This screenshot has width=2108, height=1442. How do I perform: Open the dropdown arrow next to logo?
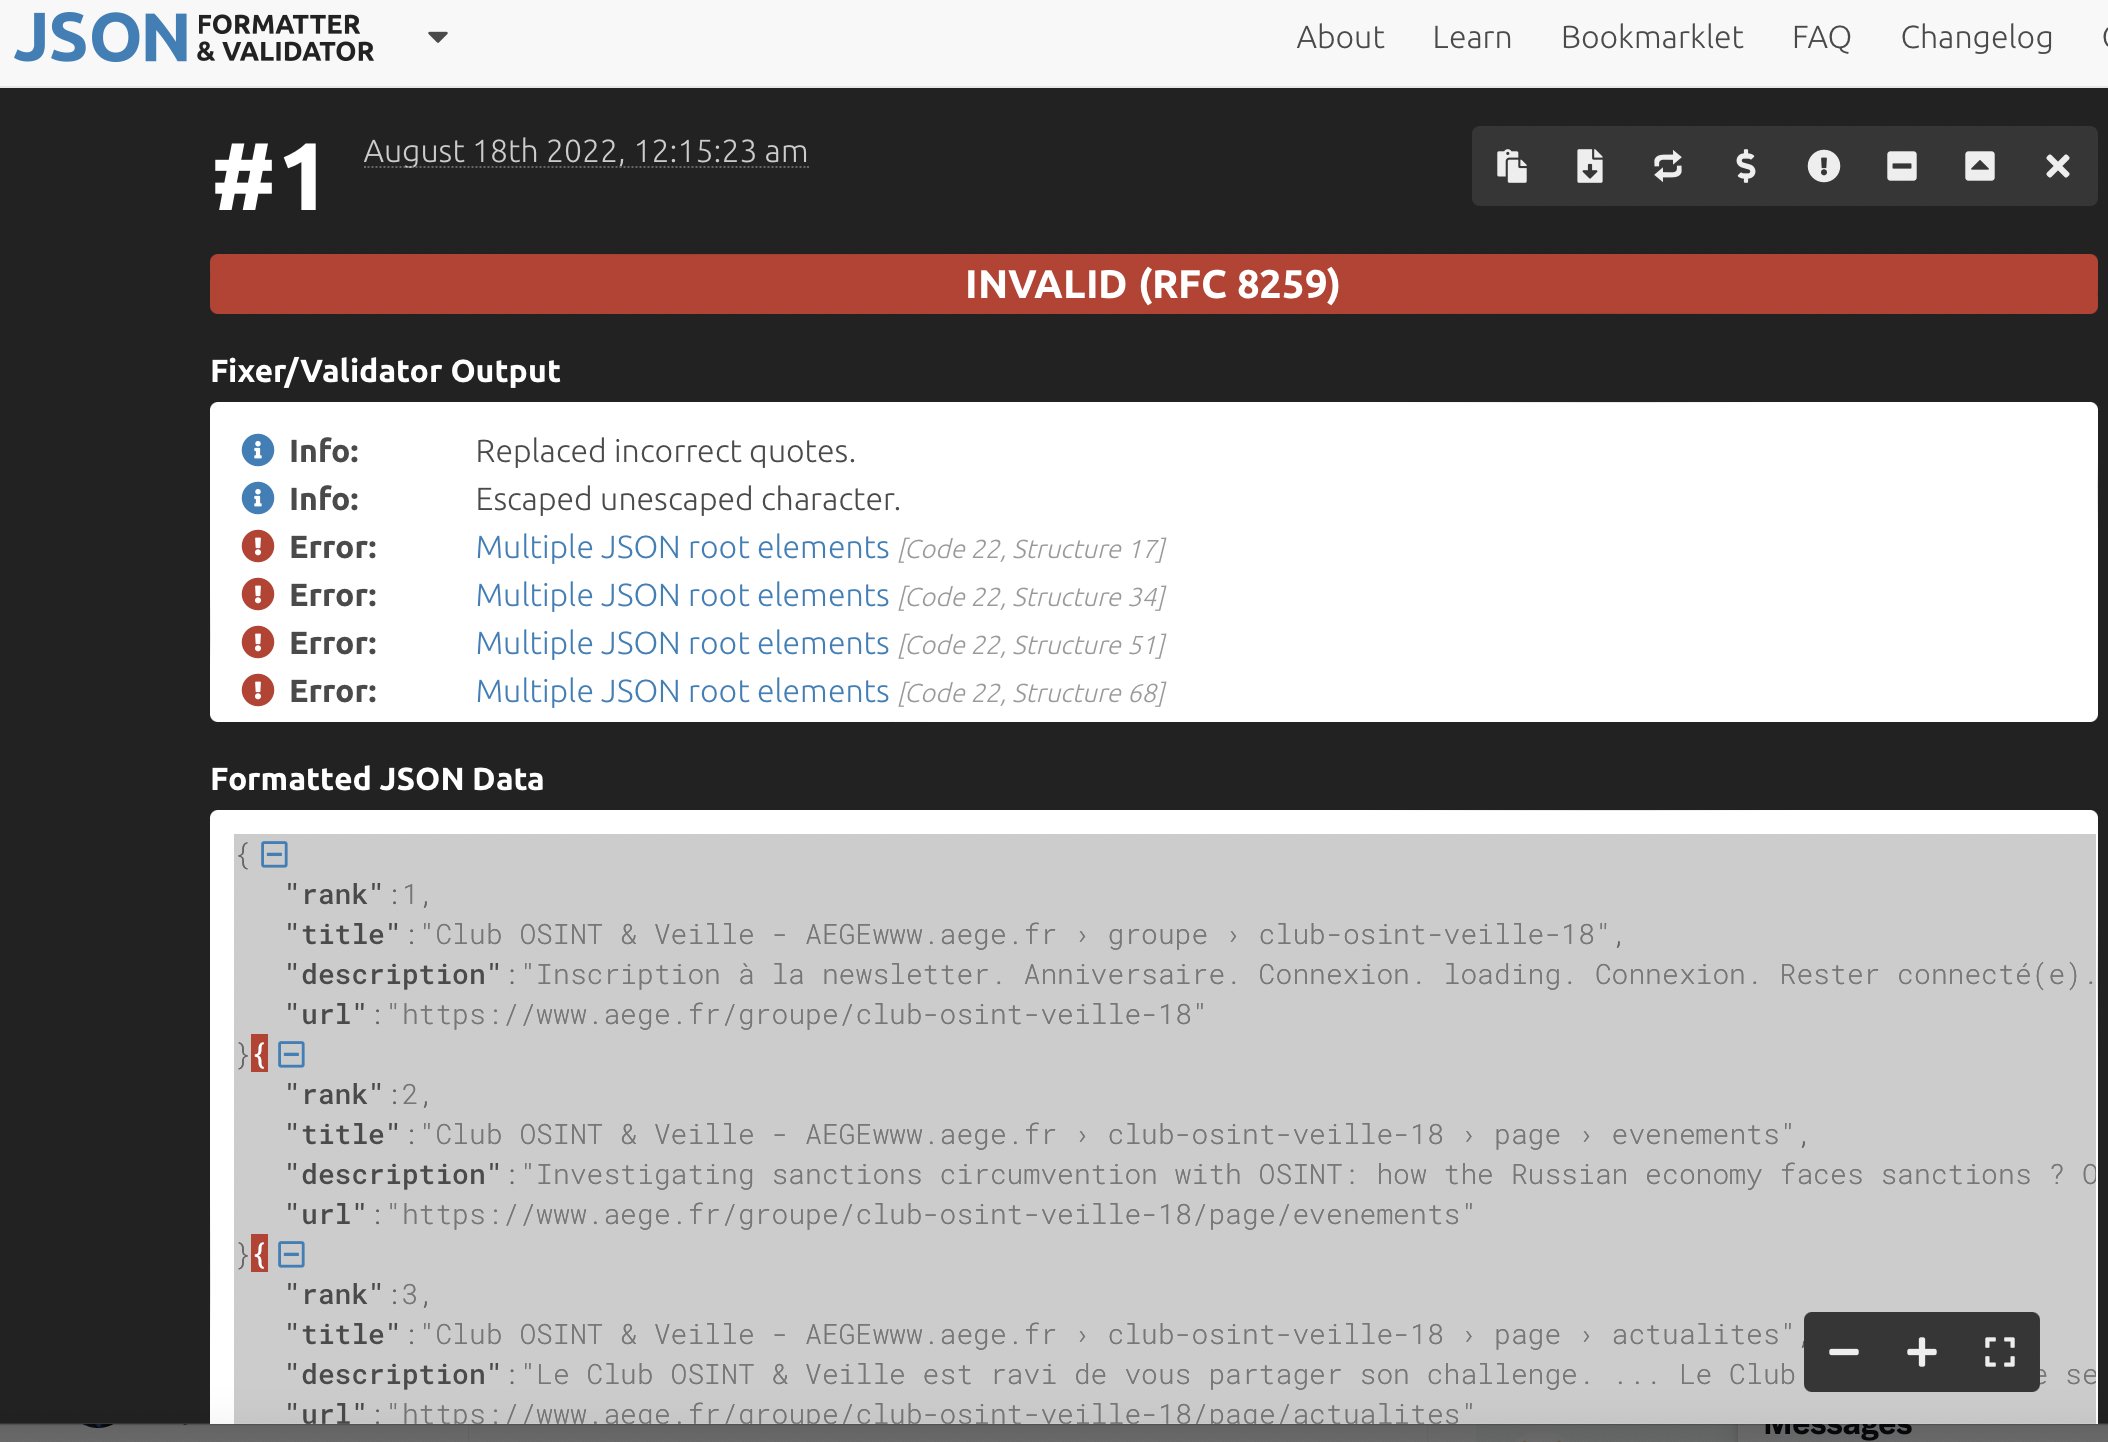click(x=437, y=38)
